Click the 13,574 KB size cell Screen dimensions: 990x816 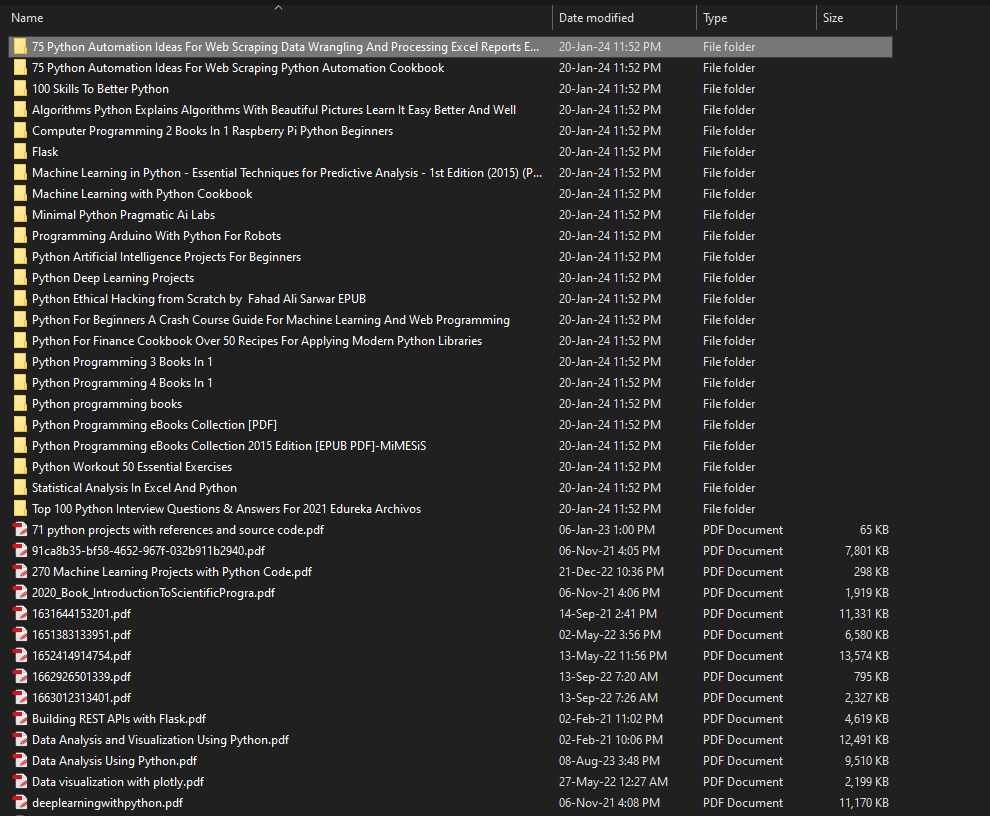point(864,656)
